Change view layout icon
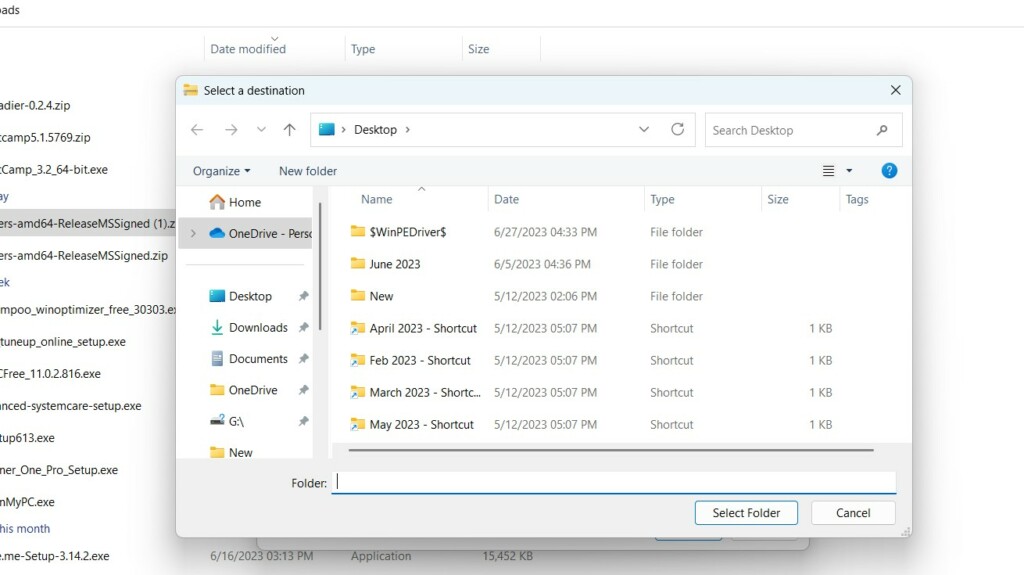Screen dimensions: 1024x575 (x=829, y=171)
